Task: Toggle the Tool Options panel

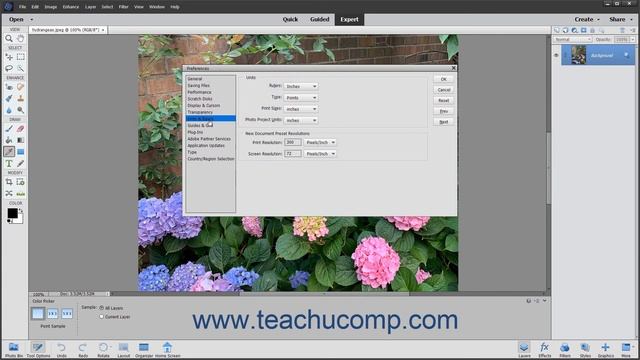Action: 38,350
